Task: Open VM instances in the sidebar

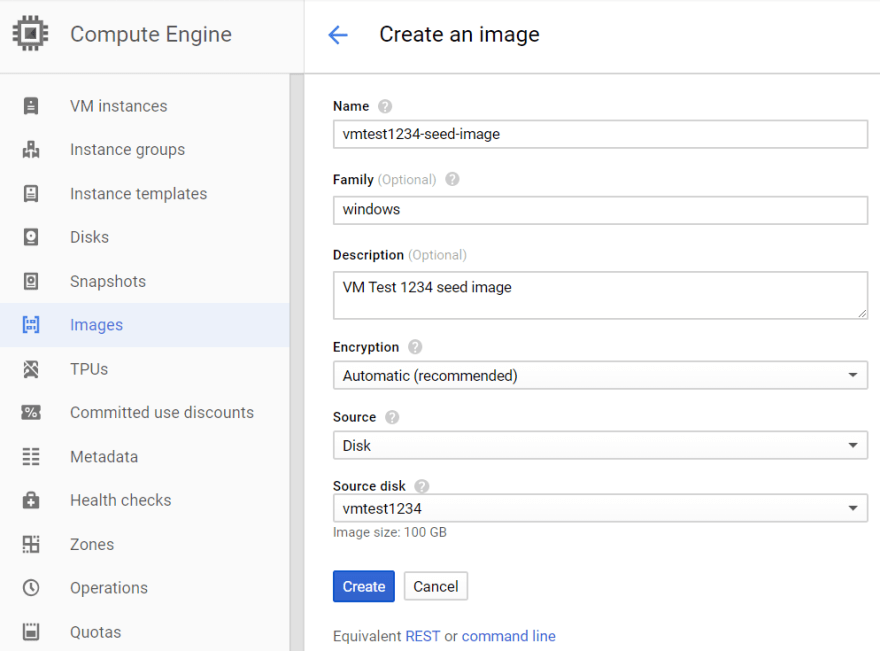Action: pos(145,106)
